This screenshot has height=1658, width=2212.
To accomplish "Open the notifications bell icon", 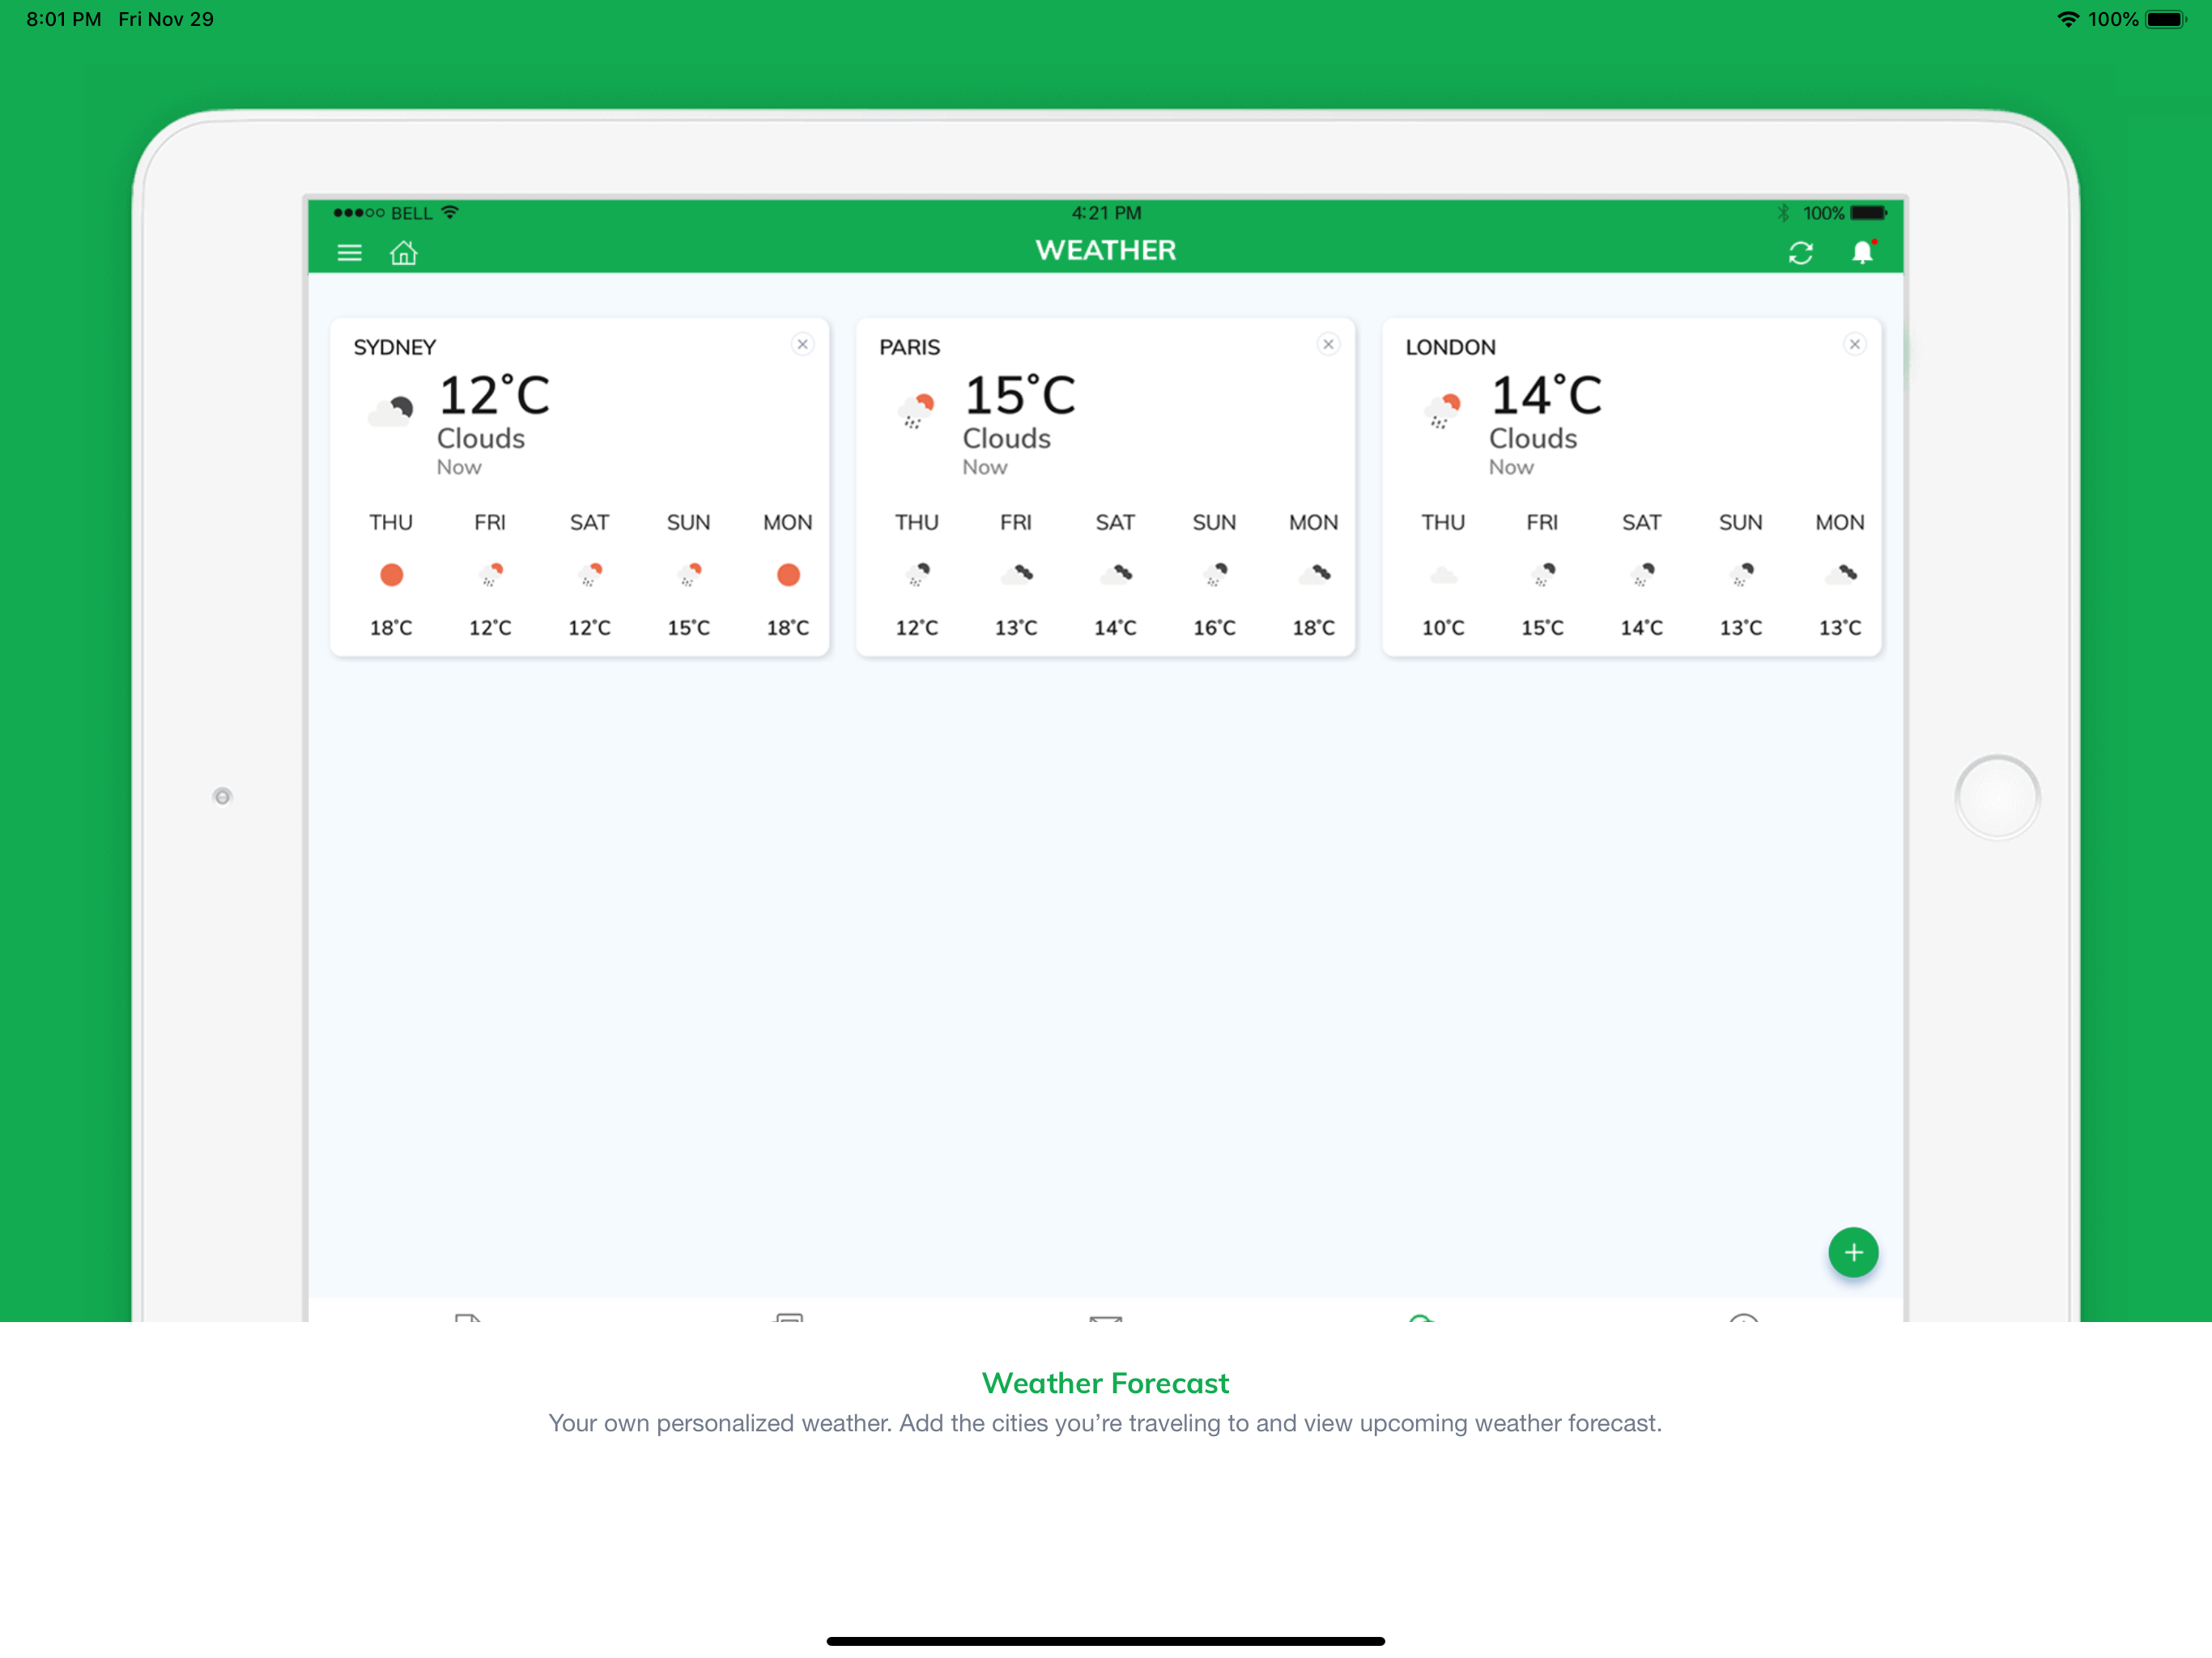I will 1862,252.
